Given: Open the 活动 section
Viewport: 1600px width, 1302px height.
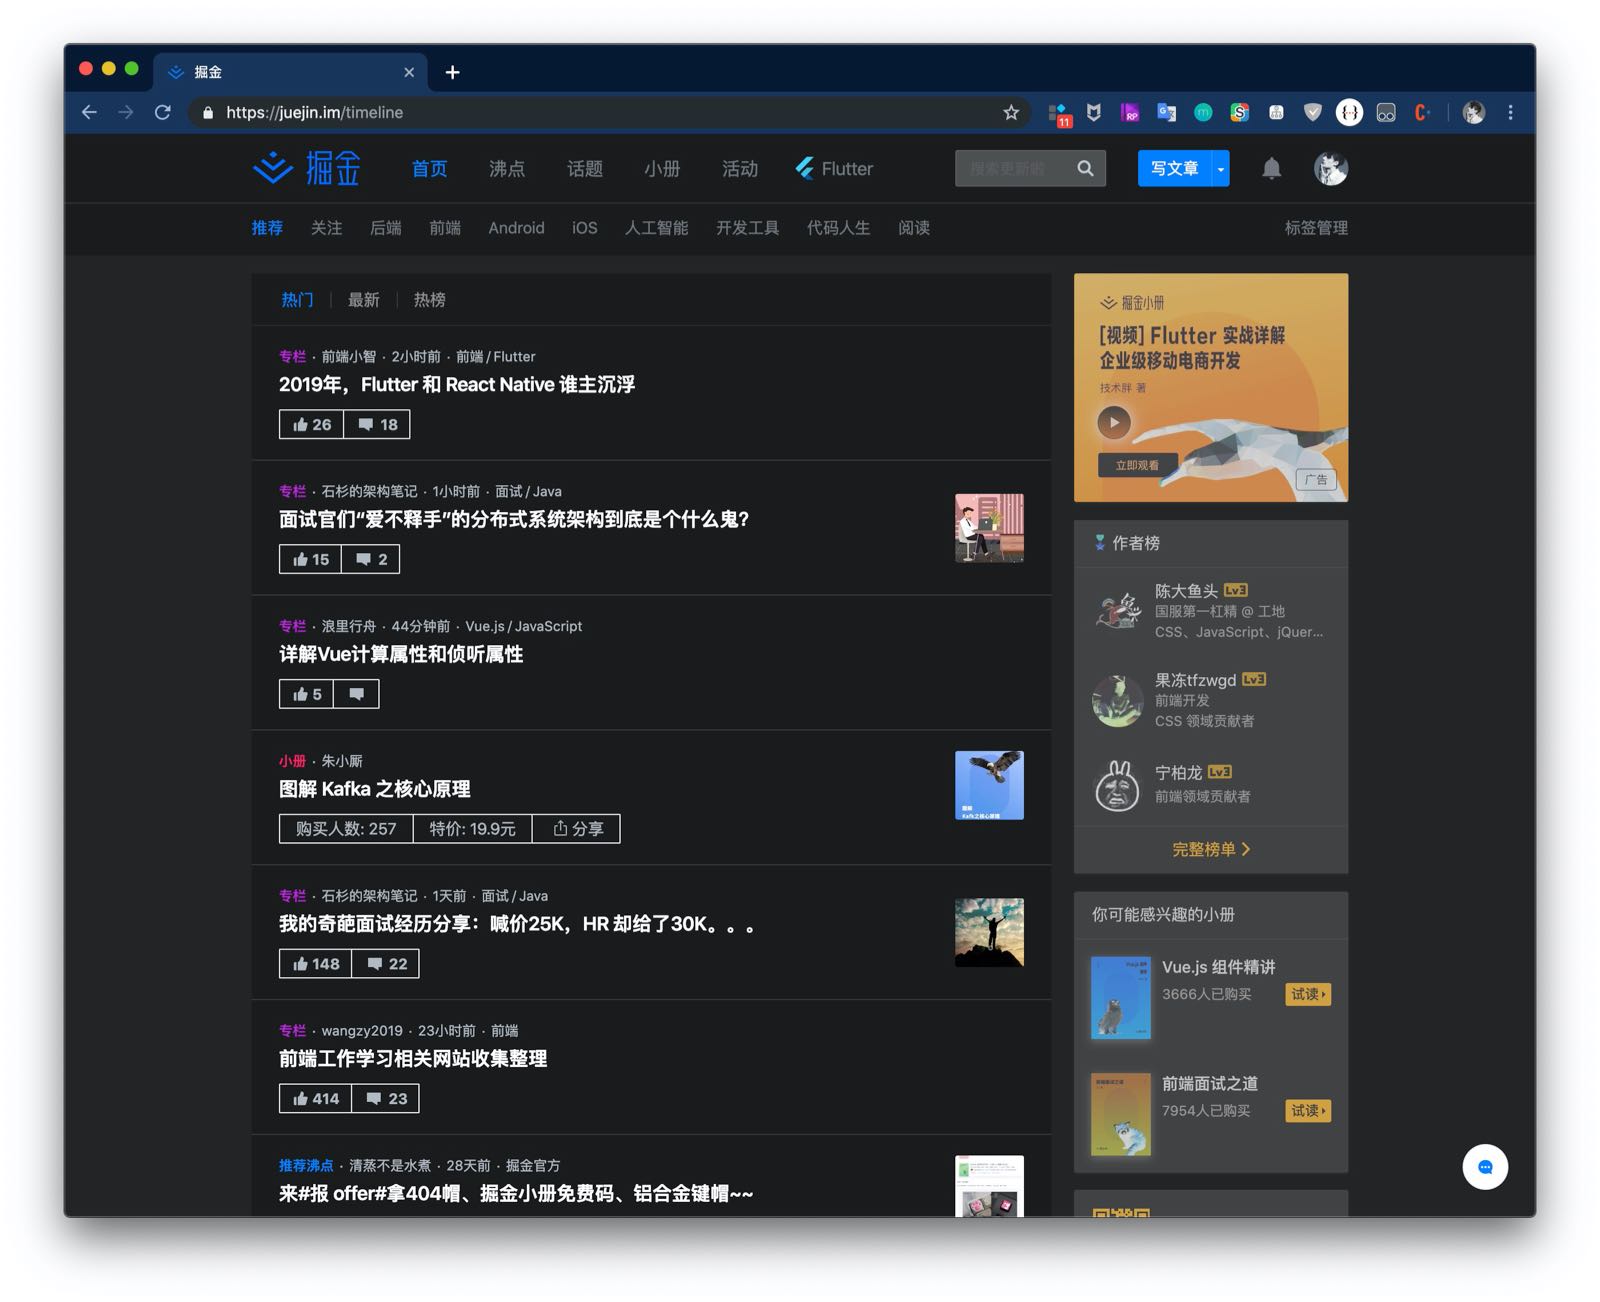Looking at the screenshot, I should click(740, 169).
